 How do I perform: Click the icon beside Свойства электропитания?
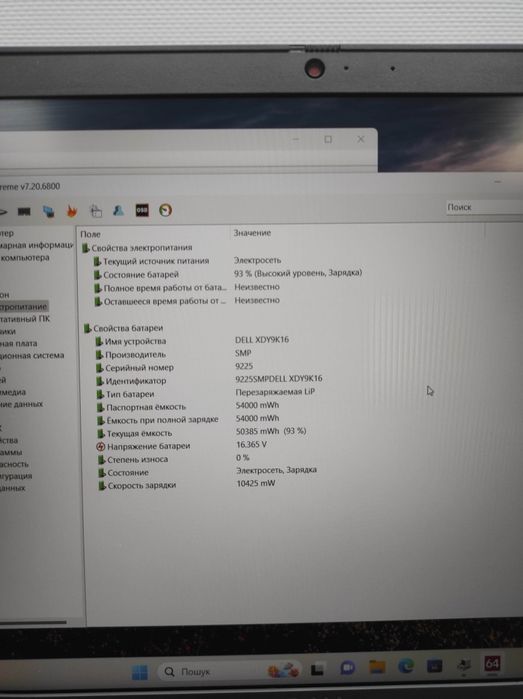86,248
